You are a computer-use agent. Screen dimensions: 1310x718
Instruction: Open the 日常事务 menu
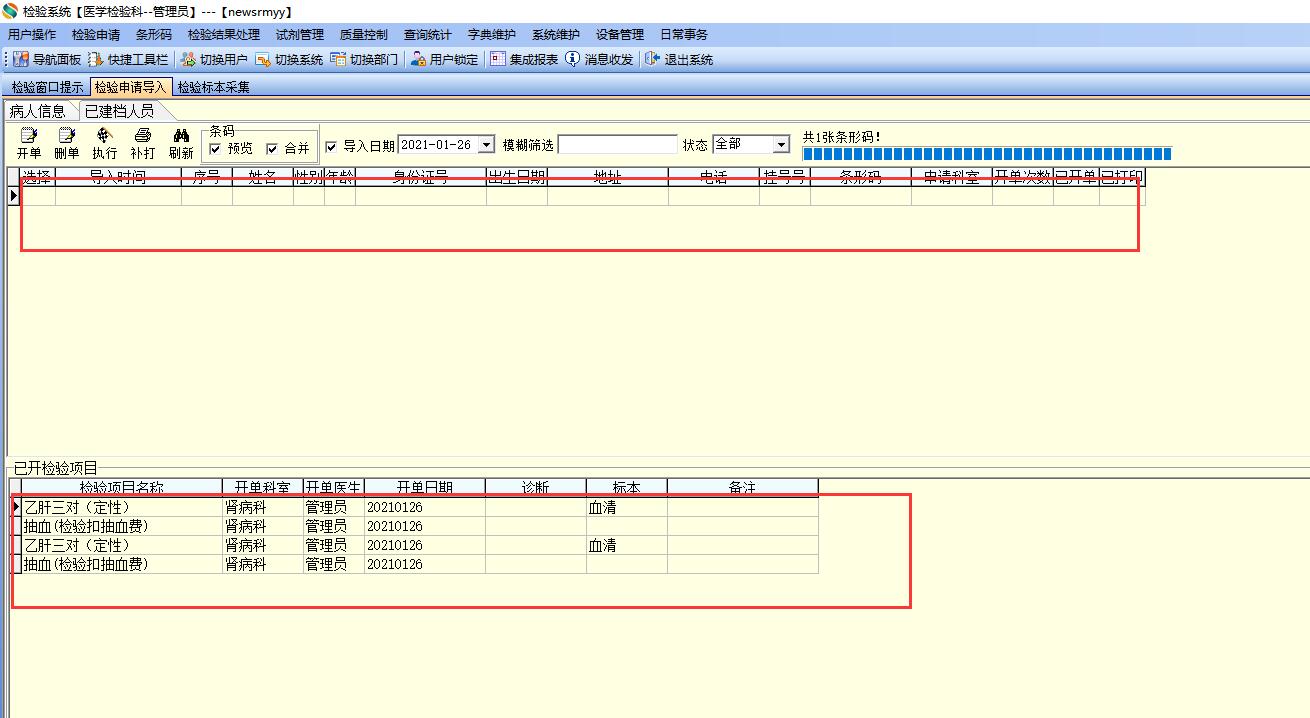(x=684, y=35)
